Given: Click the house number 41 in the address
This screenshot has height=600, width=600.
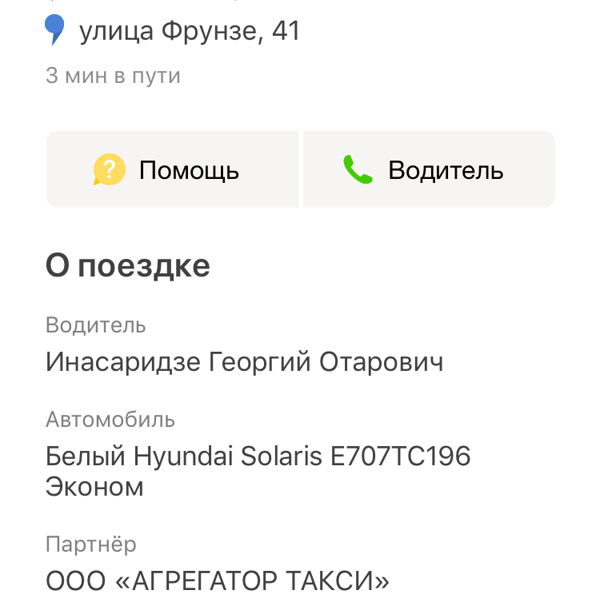Looking at the screenshot, I should click(x=285, y=31).
